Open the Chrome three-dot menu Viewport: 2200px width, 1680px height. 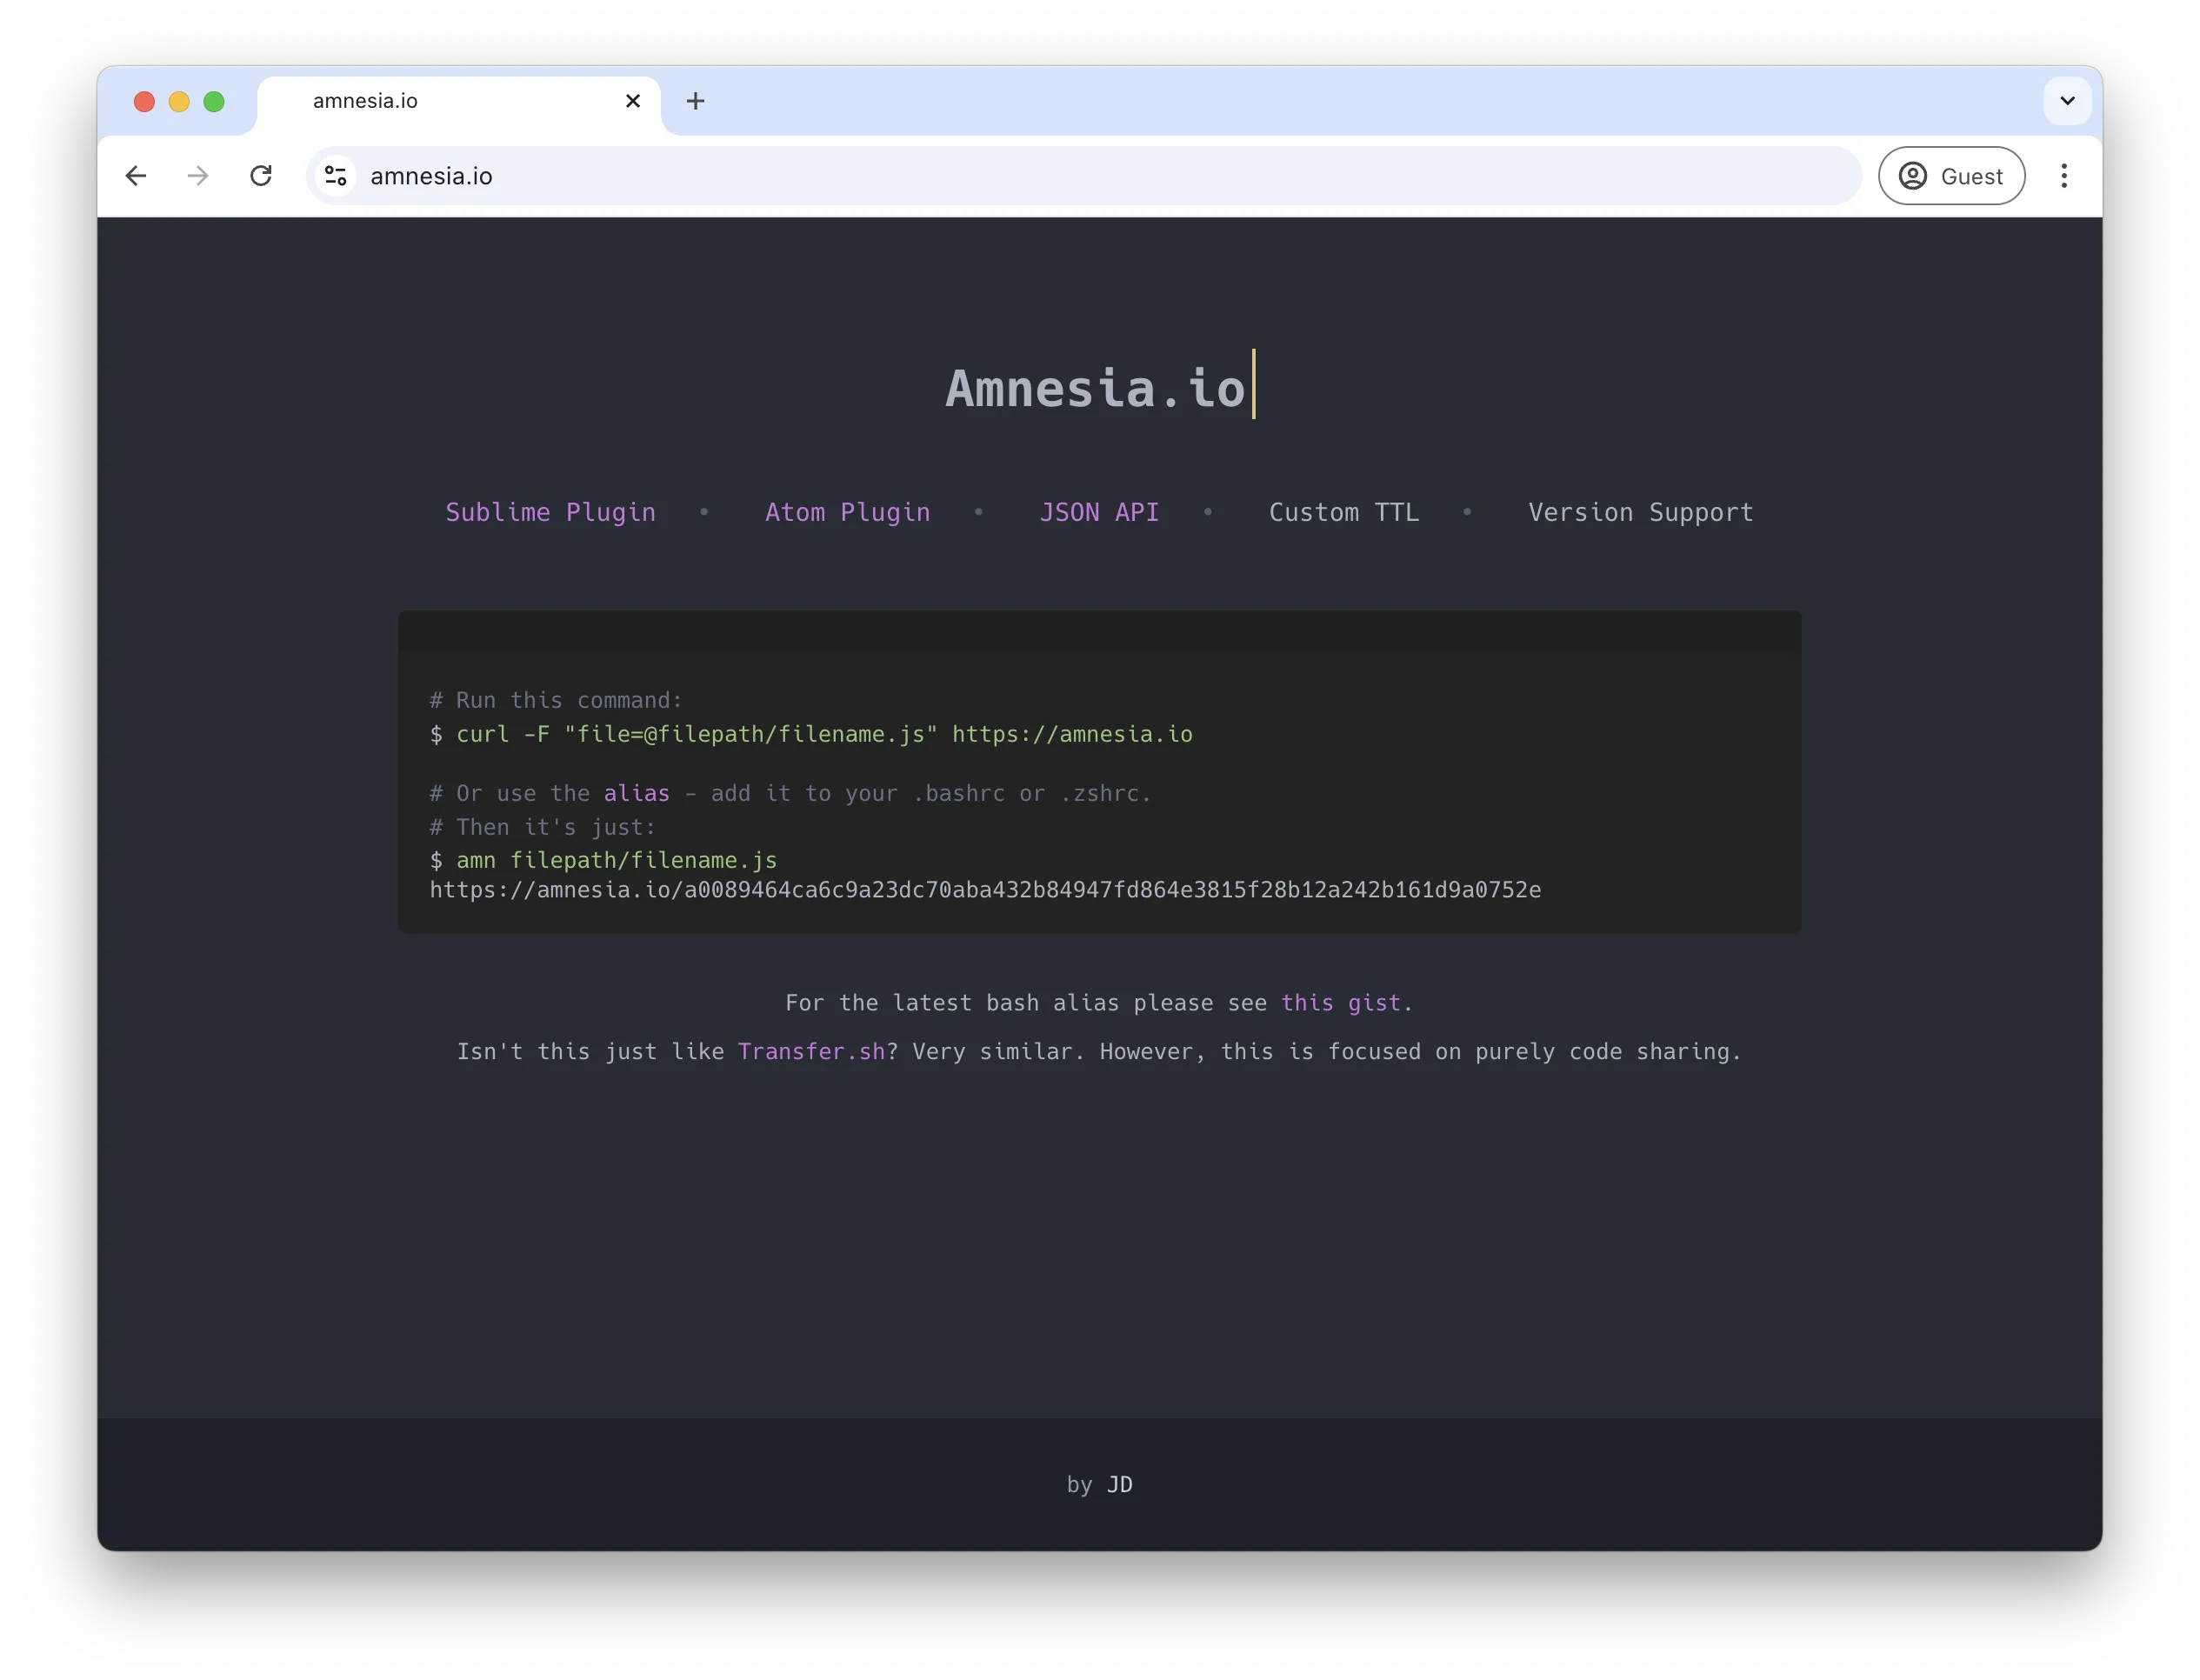click(2063, 176)
